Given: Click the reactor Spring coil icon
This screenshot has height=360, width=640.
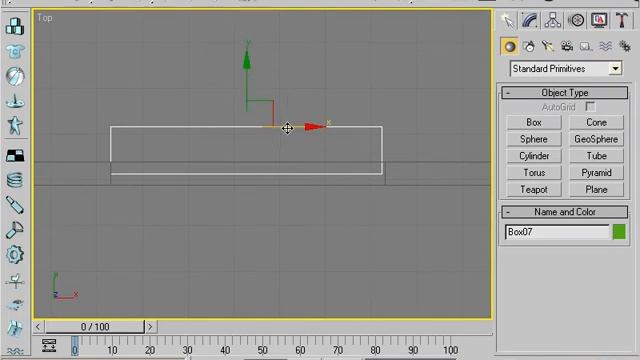Looking at the screenshot, I should coord(15,180).
